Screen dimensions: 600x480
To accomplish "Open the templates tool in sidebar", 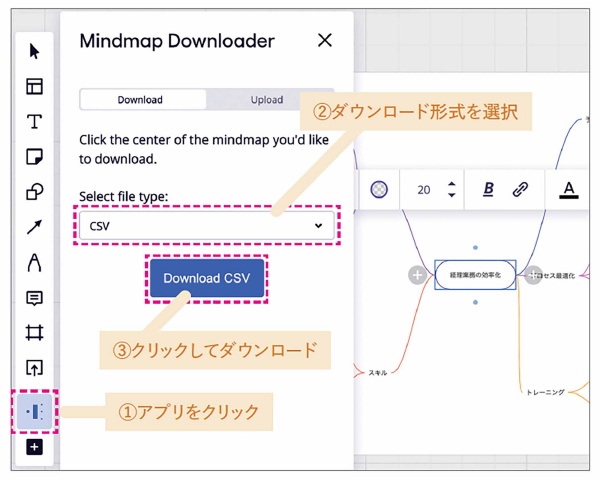I will pyautogui.click(x=35, y=86).
